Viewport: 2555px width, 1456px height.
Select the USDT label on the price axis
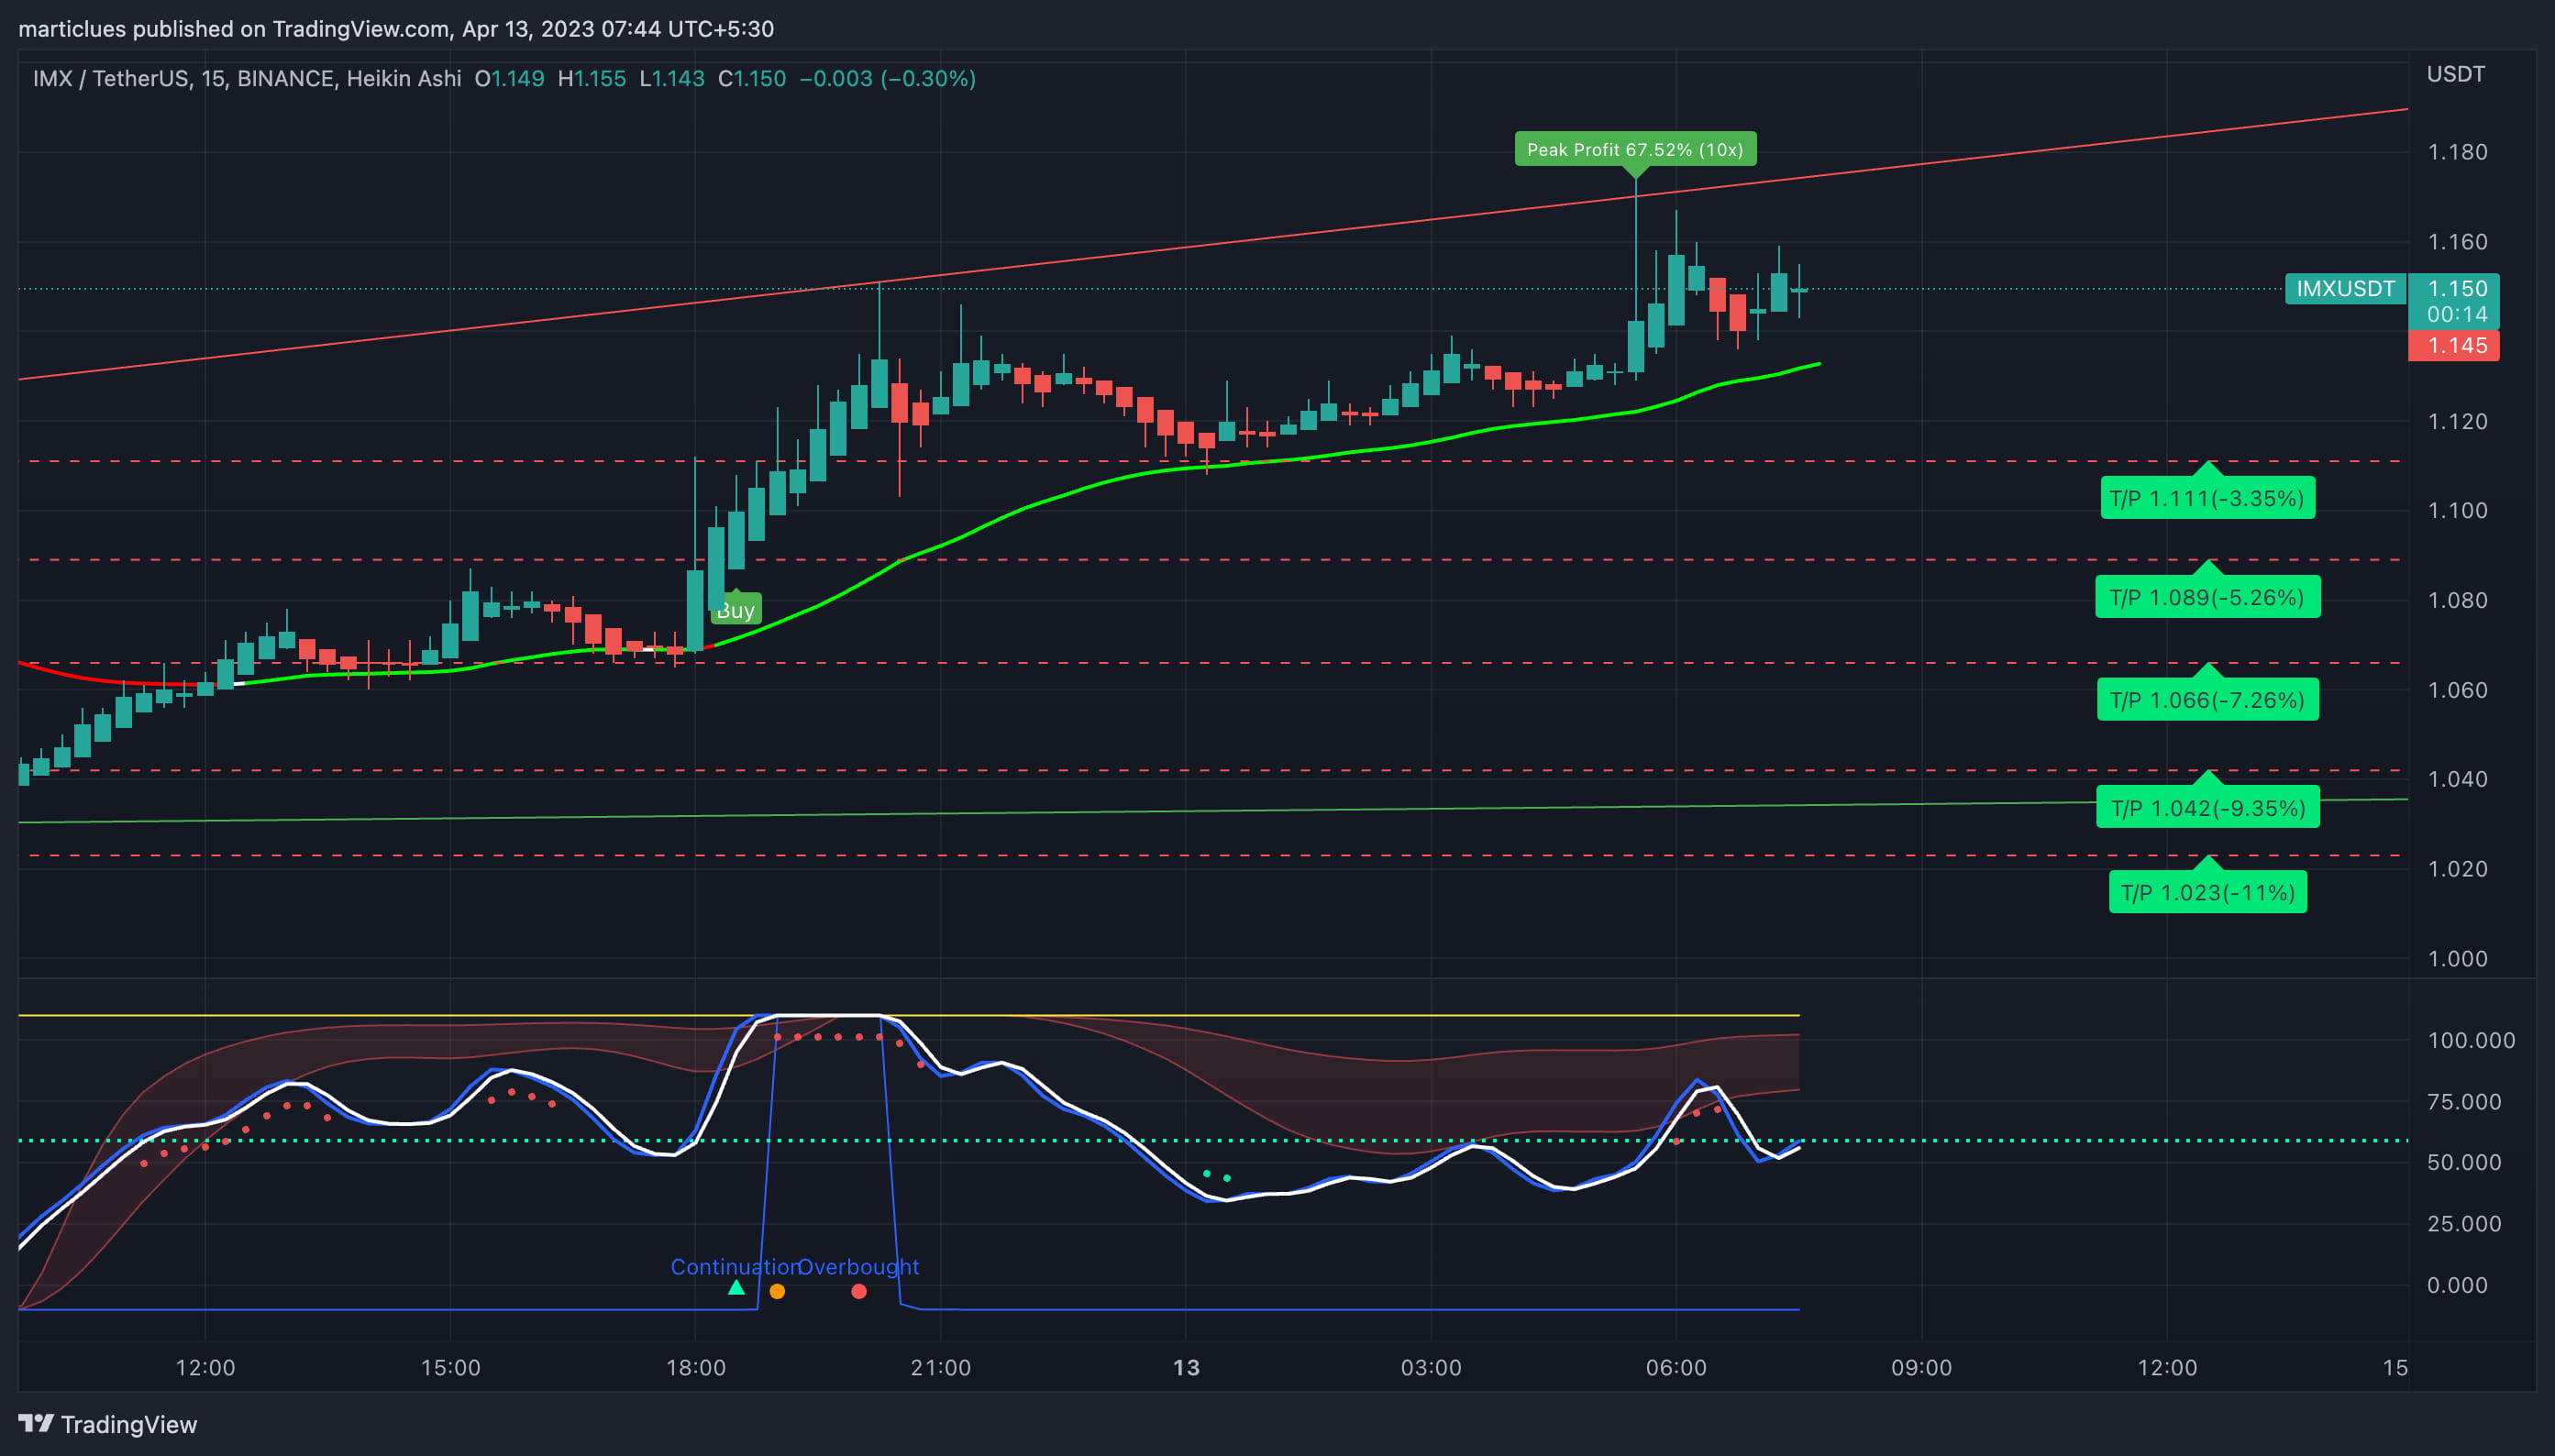pos(2455,73)
